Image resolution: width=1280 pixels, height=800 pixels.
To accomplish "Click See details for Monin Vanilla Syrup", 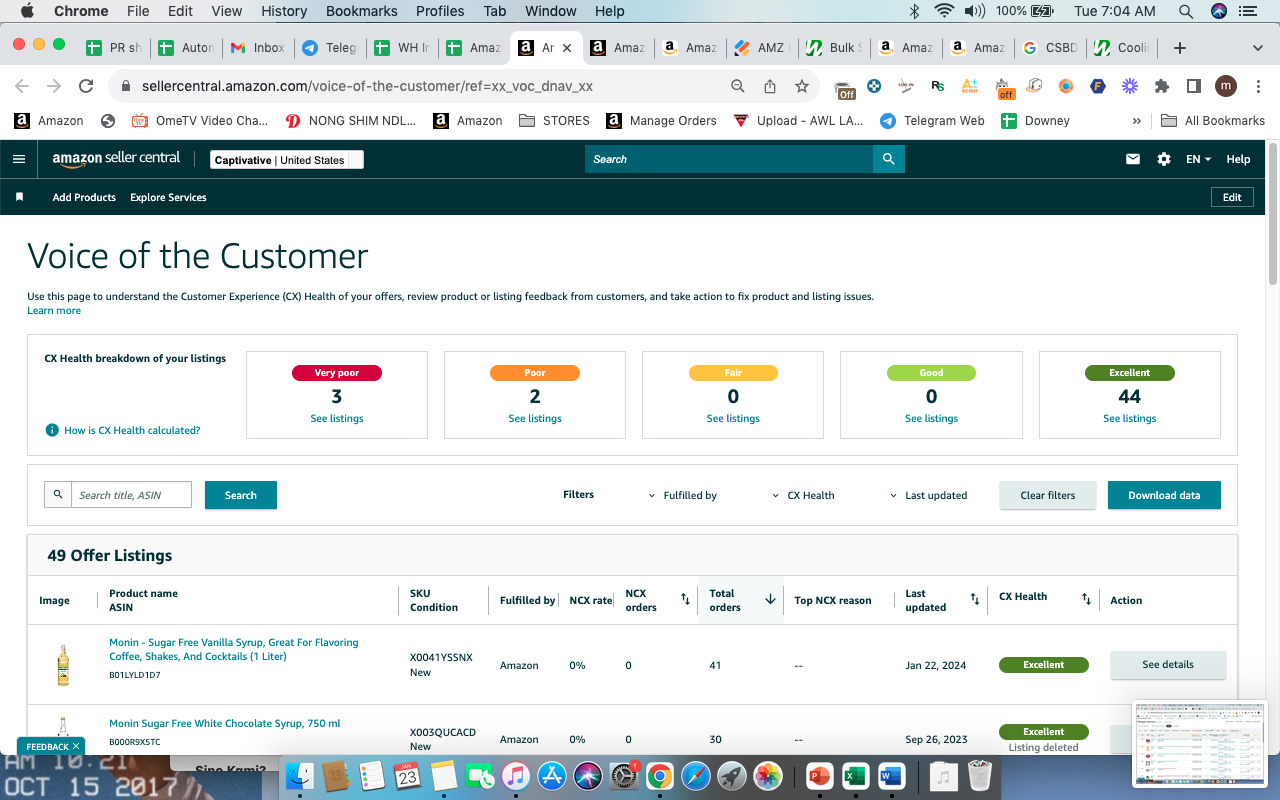I will [1168, 665].
